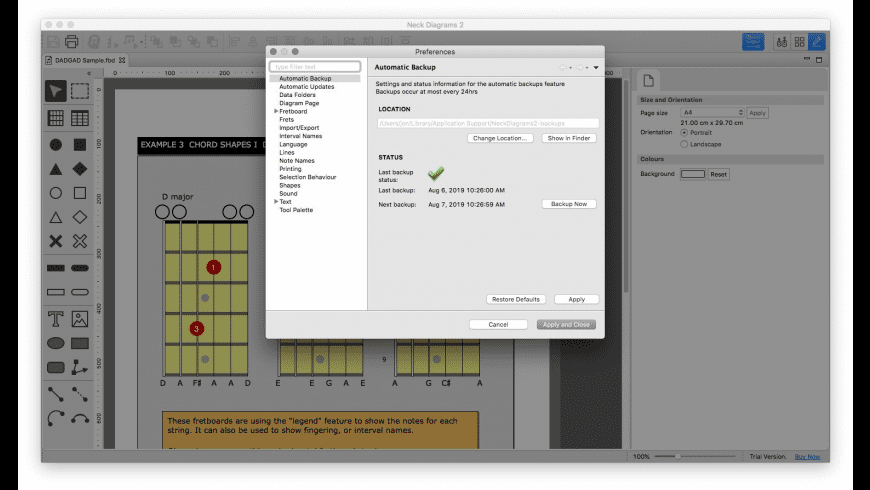The width and height of the screenshot is (870, 490).
Task: Select the hollow rounded barre tool
Action: pos(80,292)
